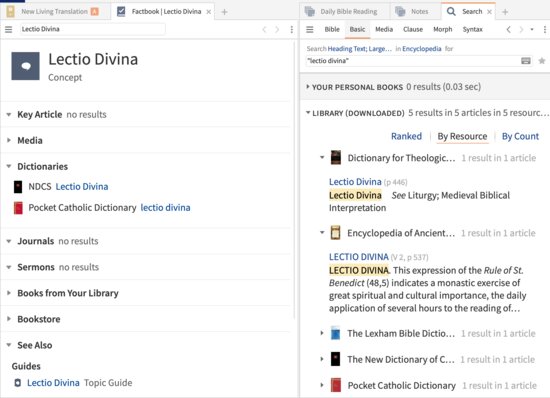Expand Your Personal Books results
Screen dimensions: 550x398
coord(308,87)
